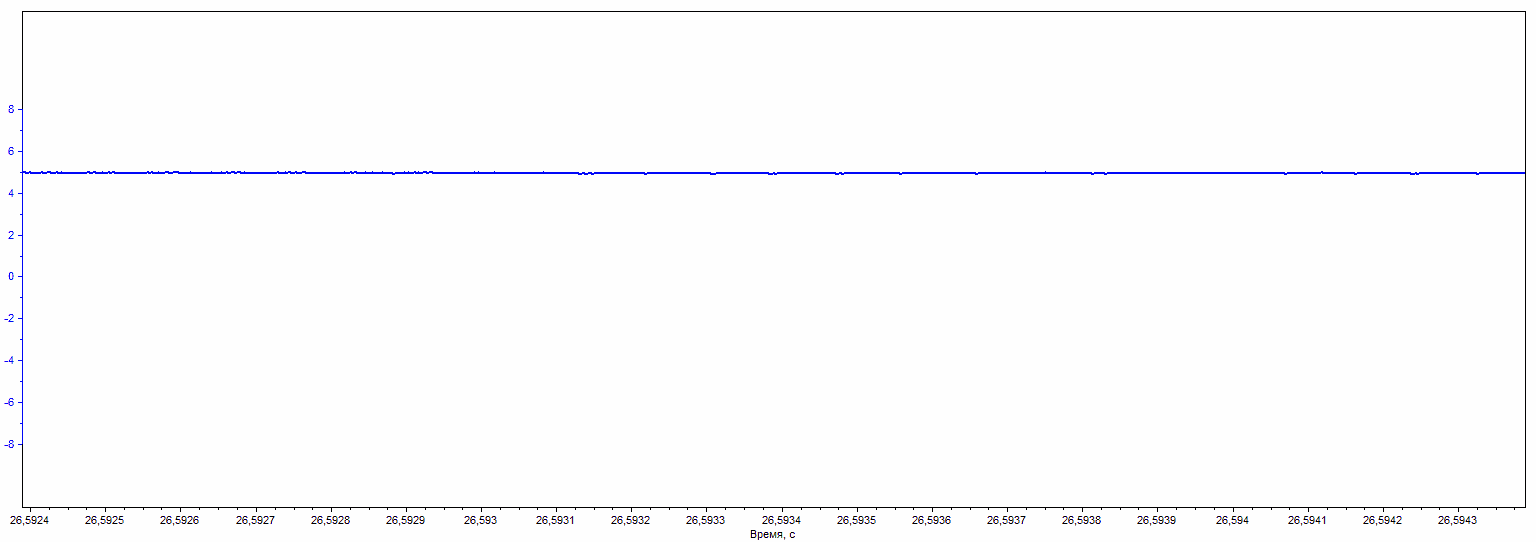Select the 6 label on vertical axis
The height and width of the screenshot is (542, 1536).
pos(12,152)
